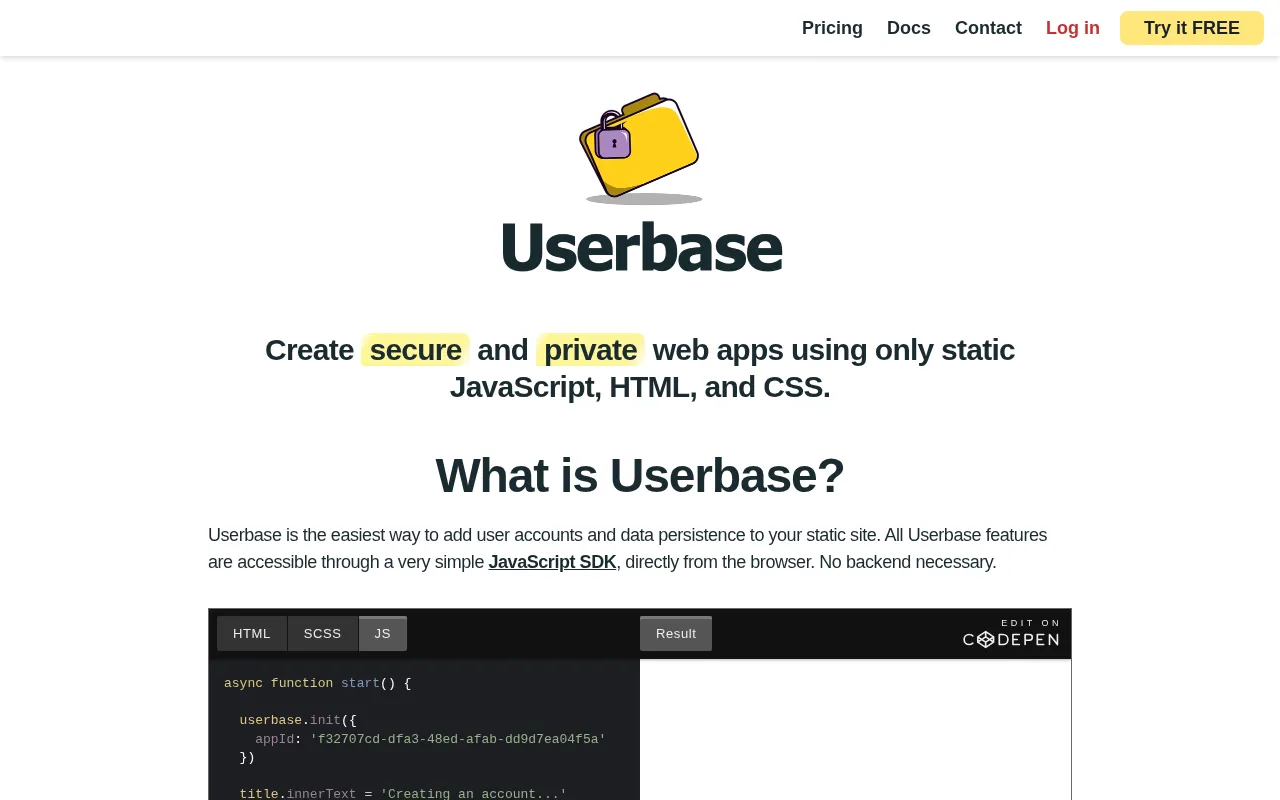Viewport: 1280px width, 800px height.
Task: Switch to the SCSS tab in CodePen
Action: pyautogui.click(x=322, y=634)
